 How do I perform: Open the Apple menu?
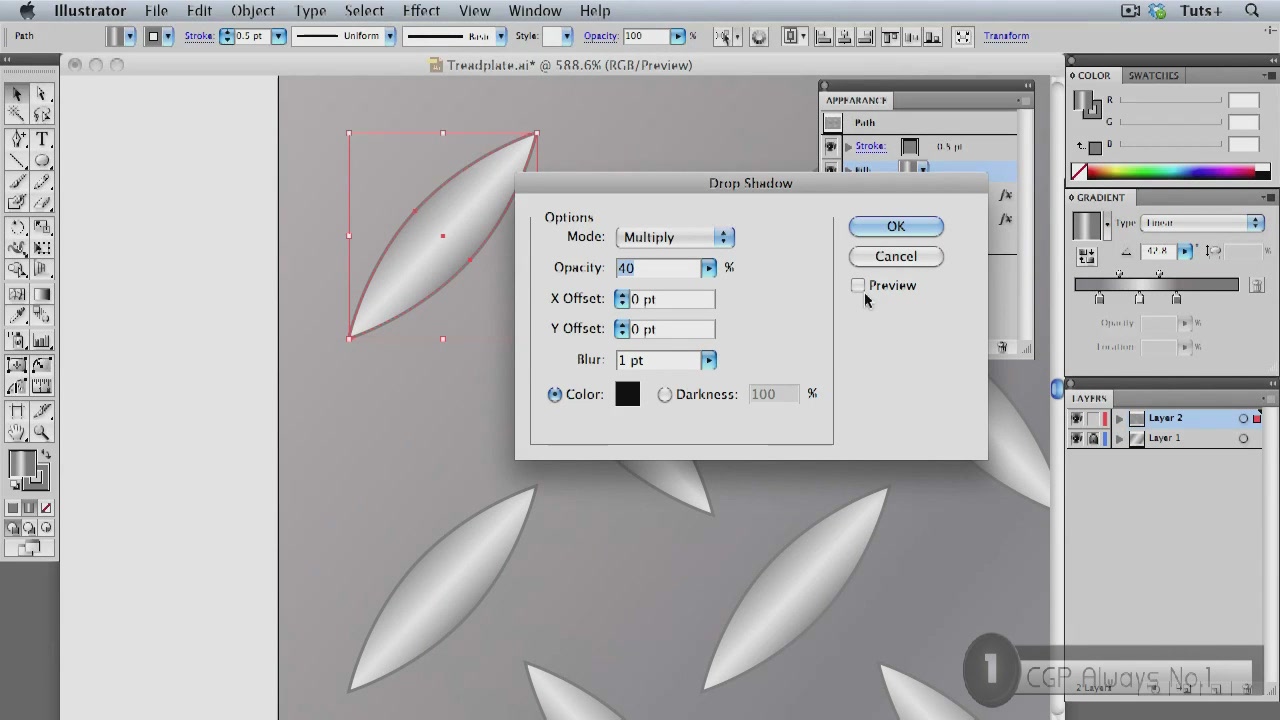tap(27, 11)
